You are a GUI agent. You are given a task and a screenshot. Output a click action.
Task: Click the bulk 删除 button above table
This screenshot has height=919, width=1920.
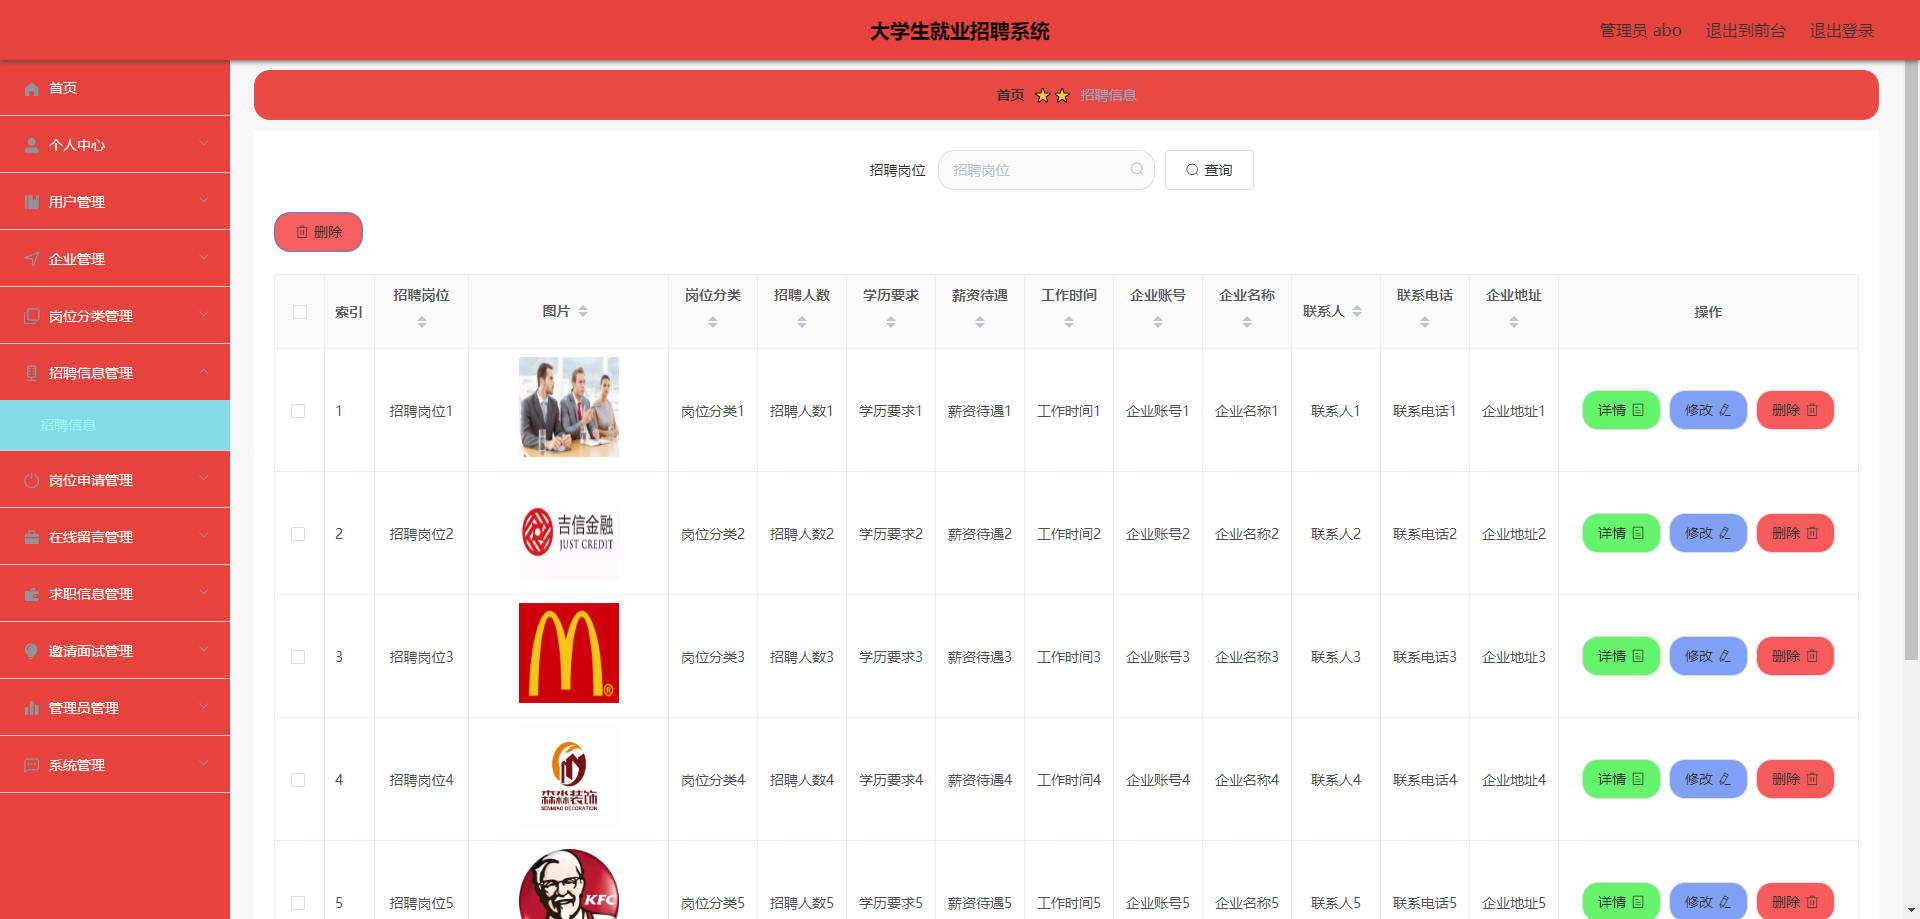point(318,232)
